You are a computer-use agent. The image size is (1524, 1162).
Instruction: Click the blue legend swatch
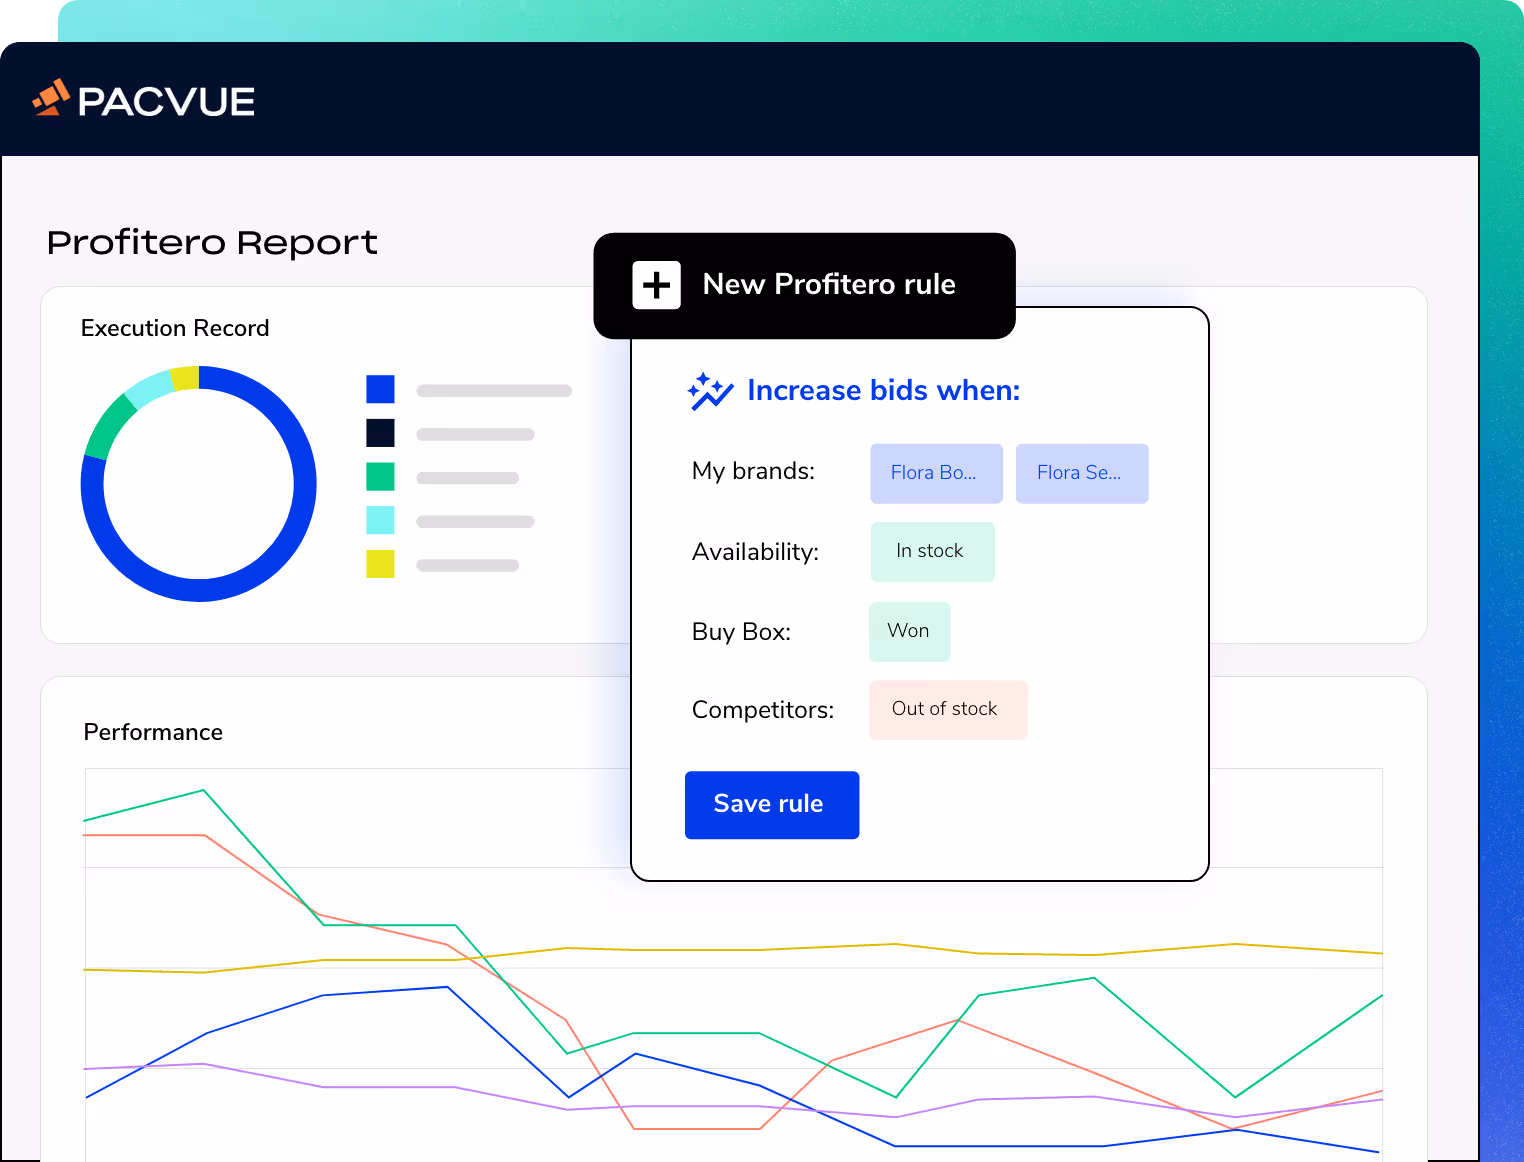click(x=380, y=389)
